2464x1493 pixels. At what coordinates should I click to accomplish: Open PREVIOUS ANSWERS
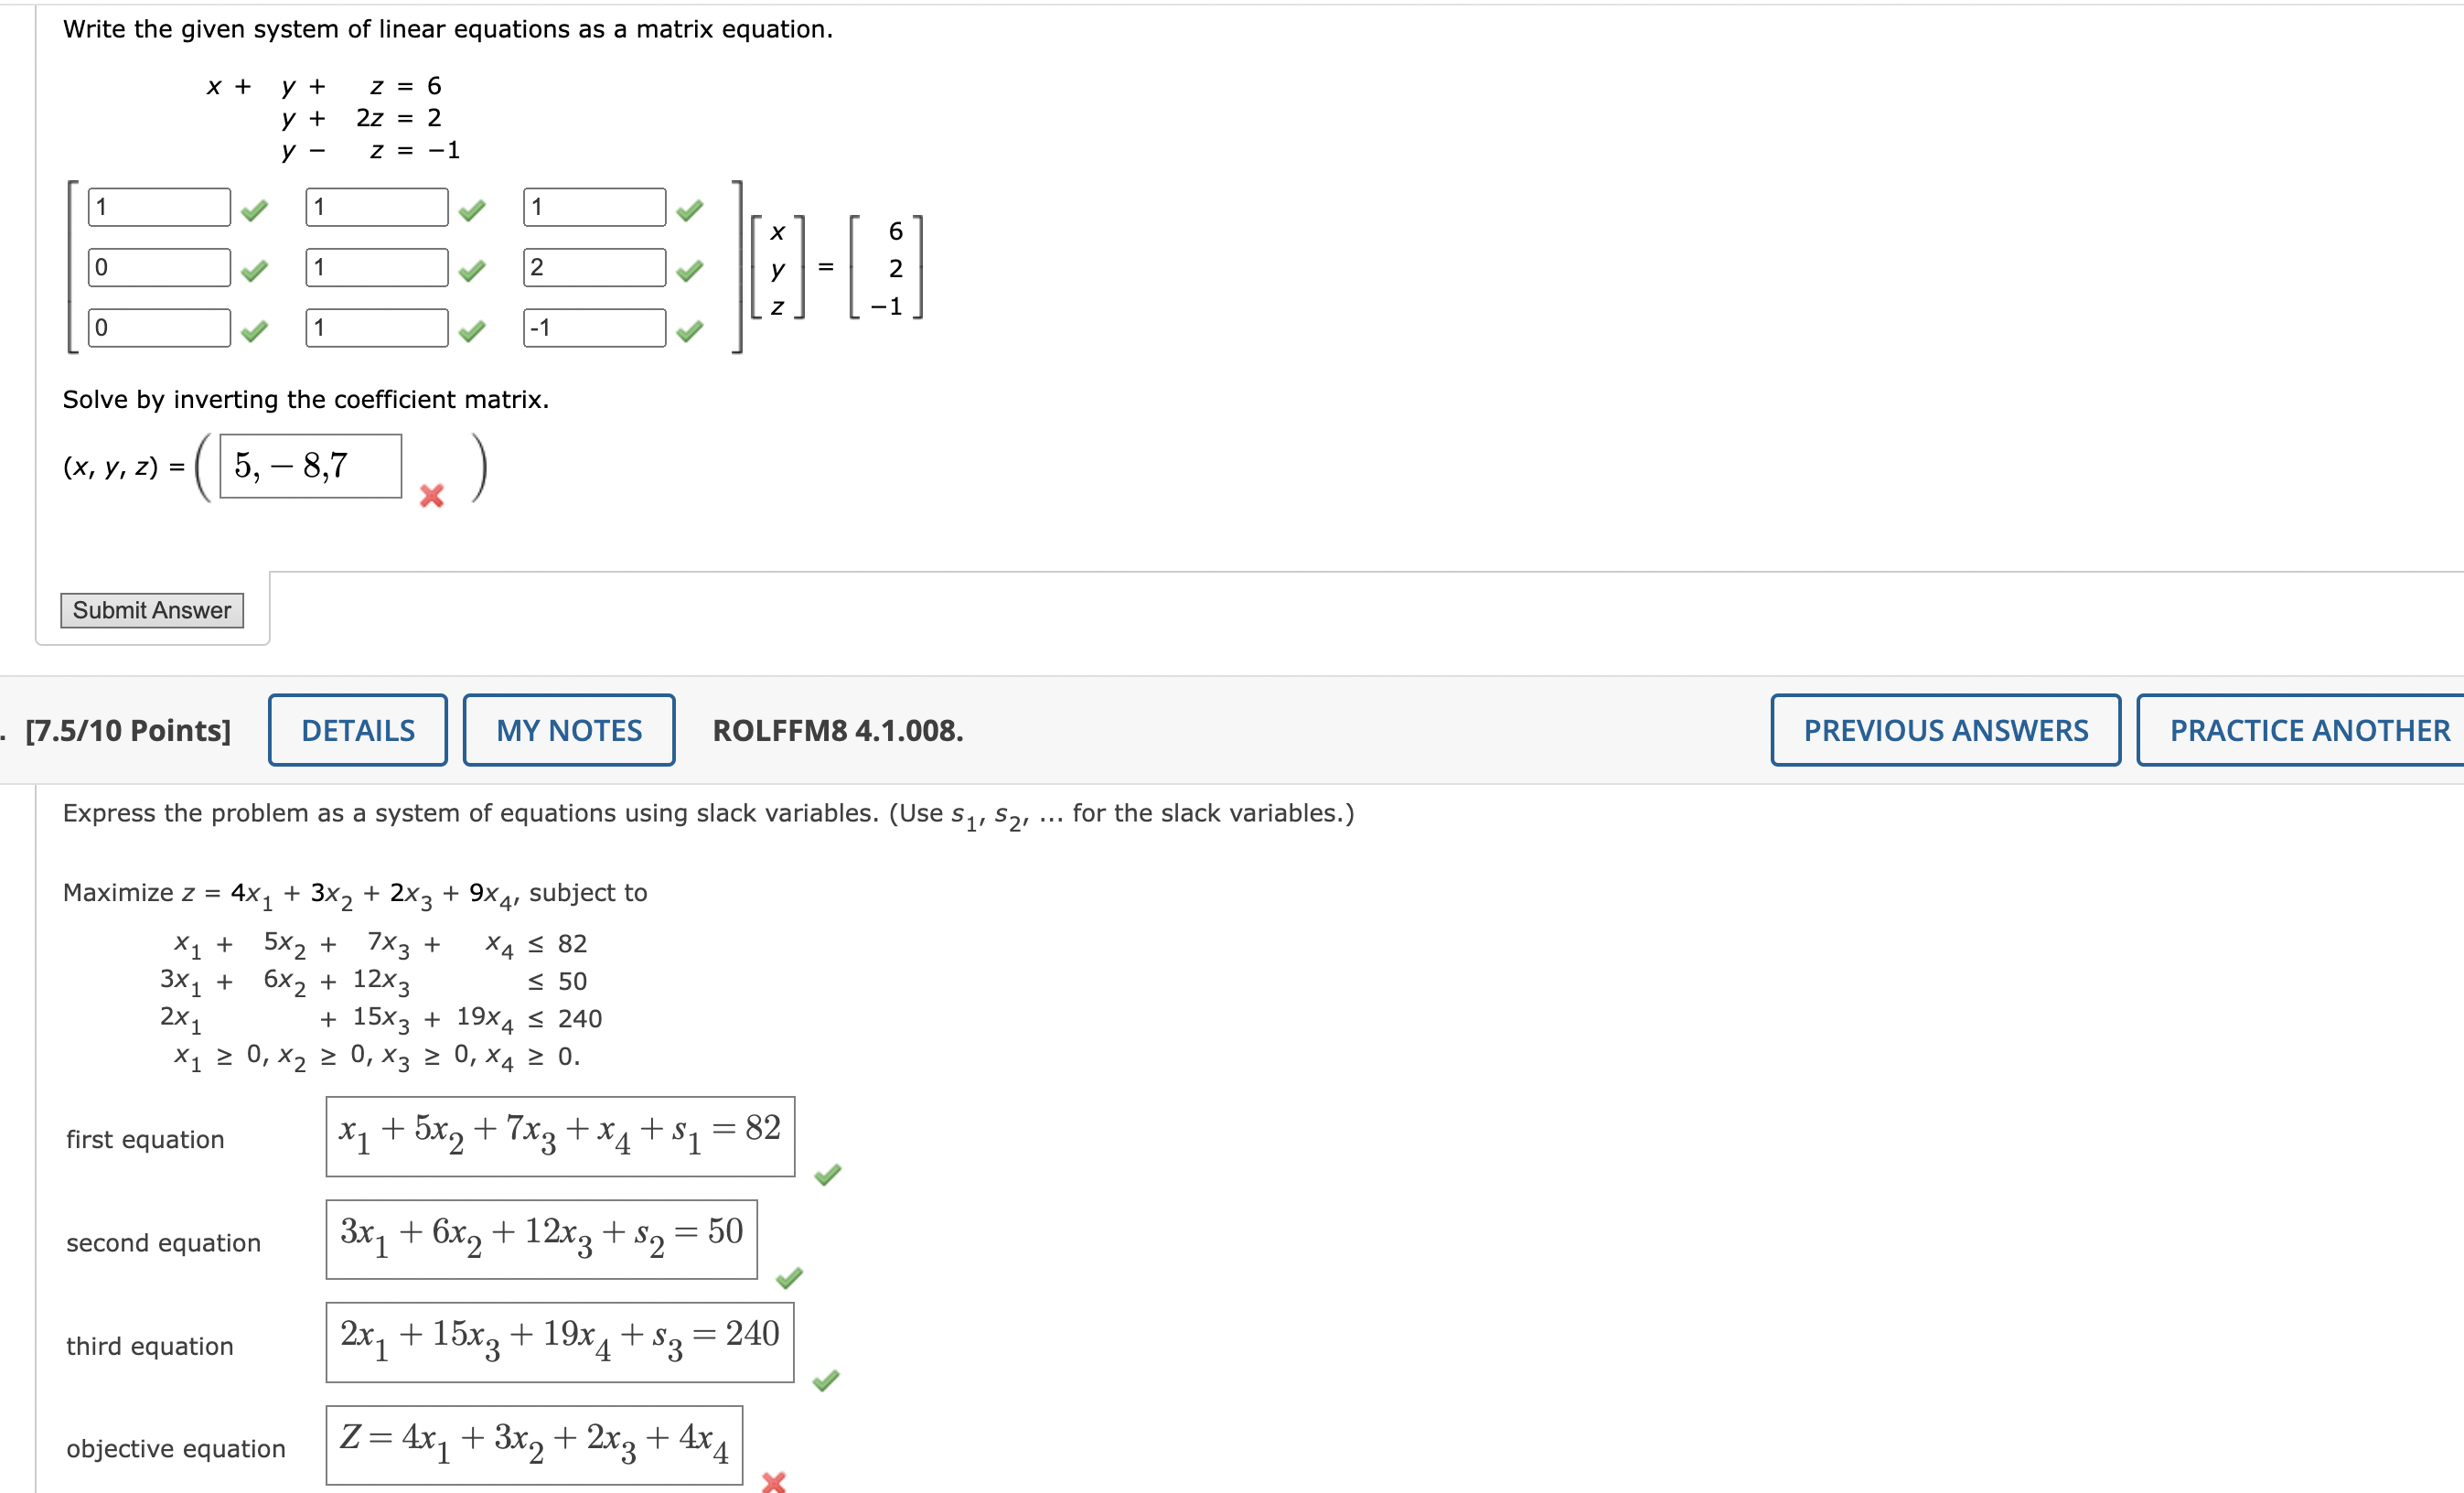pyautogui.click(x=1945, y=729)
